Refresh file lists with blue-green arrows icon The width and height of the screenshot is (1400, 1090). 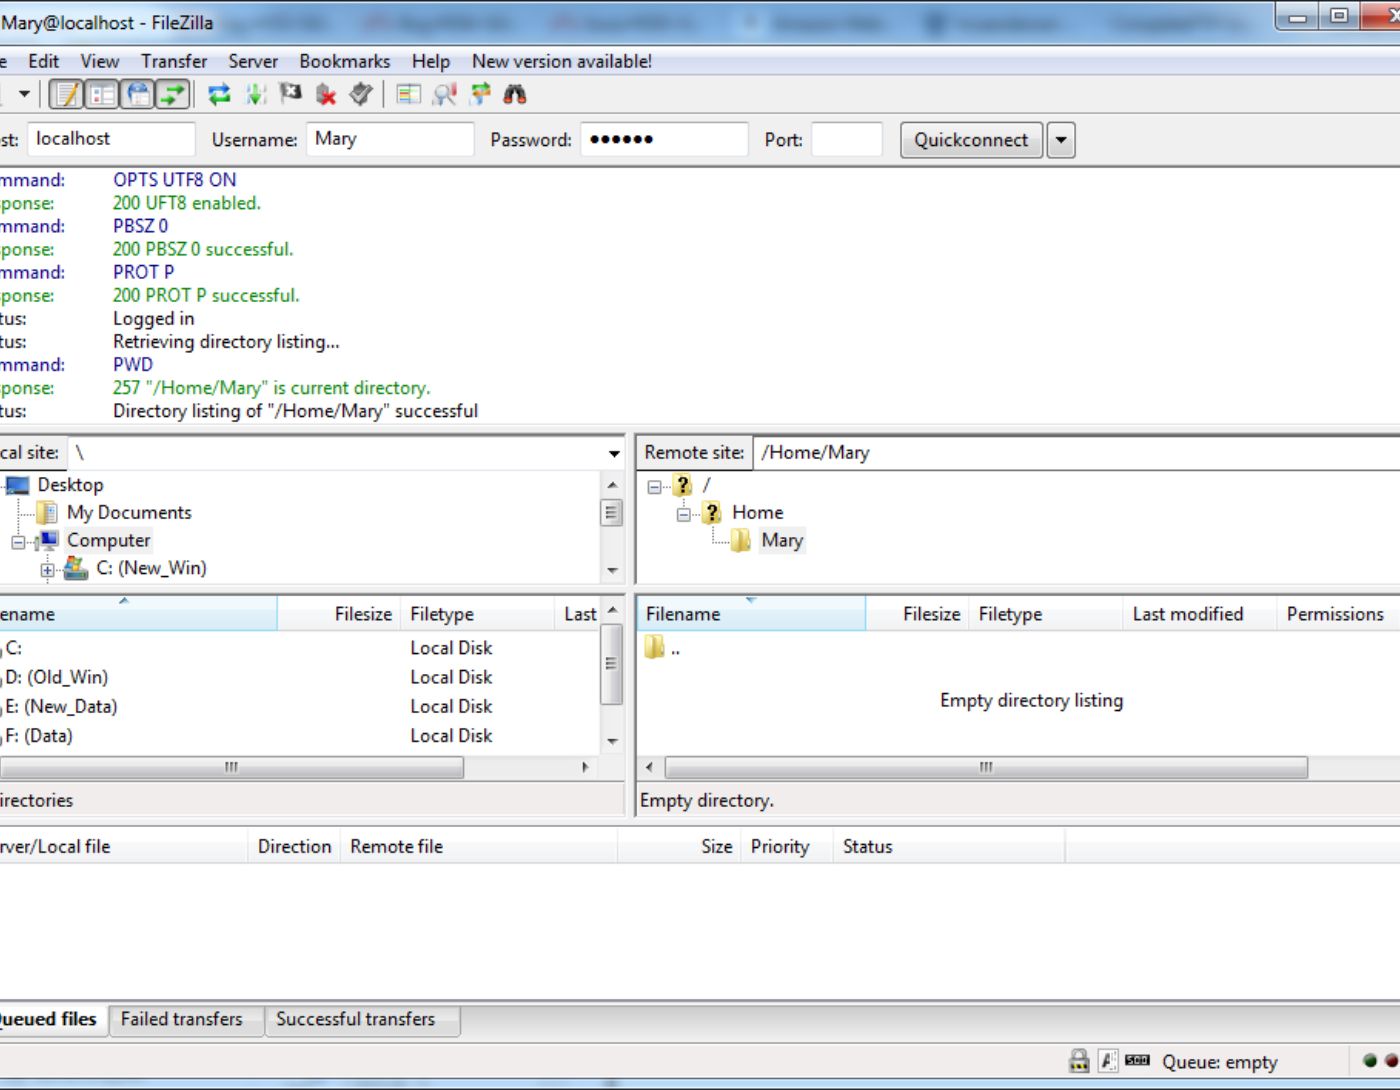point(219,95)
